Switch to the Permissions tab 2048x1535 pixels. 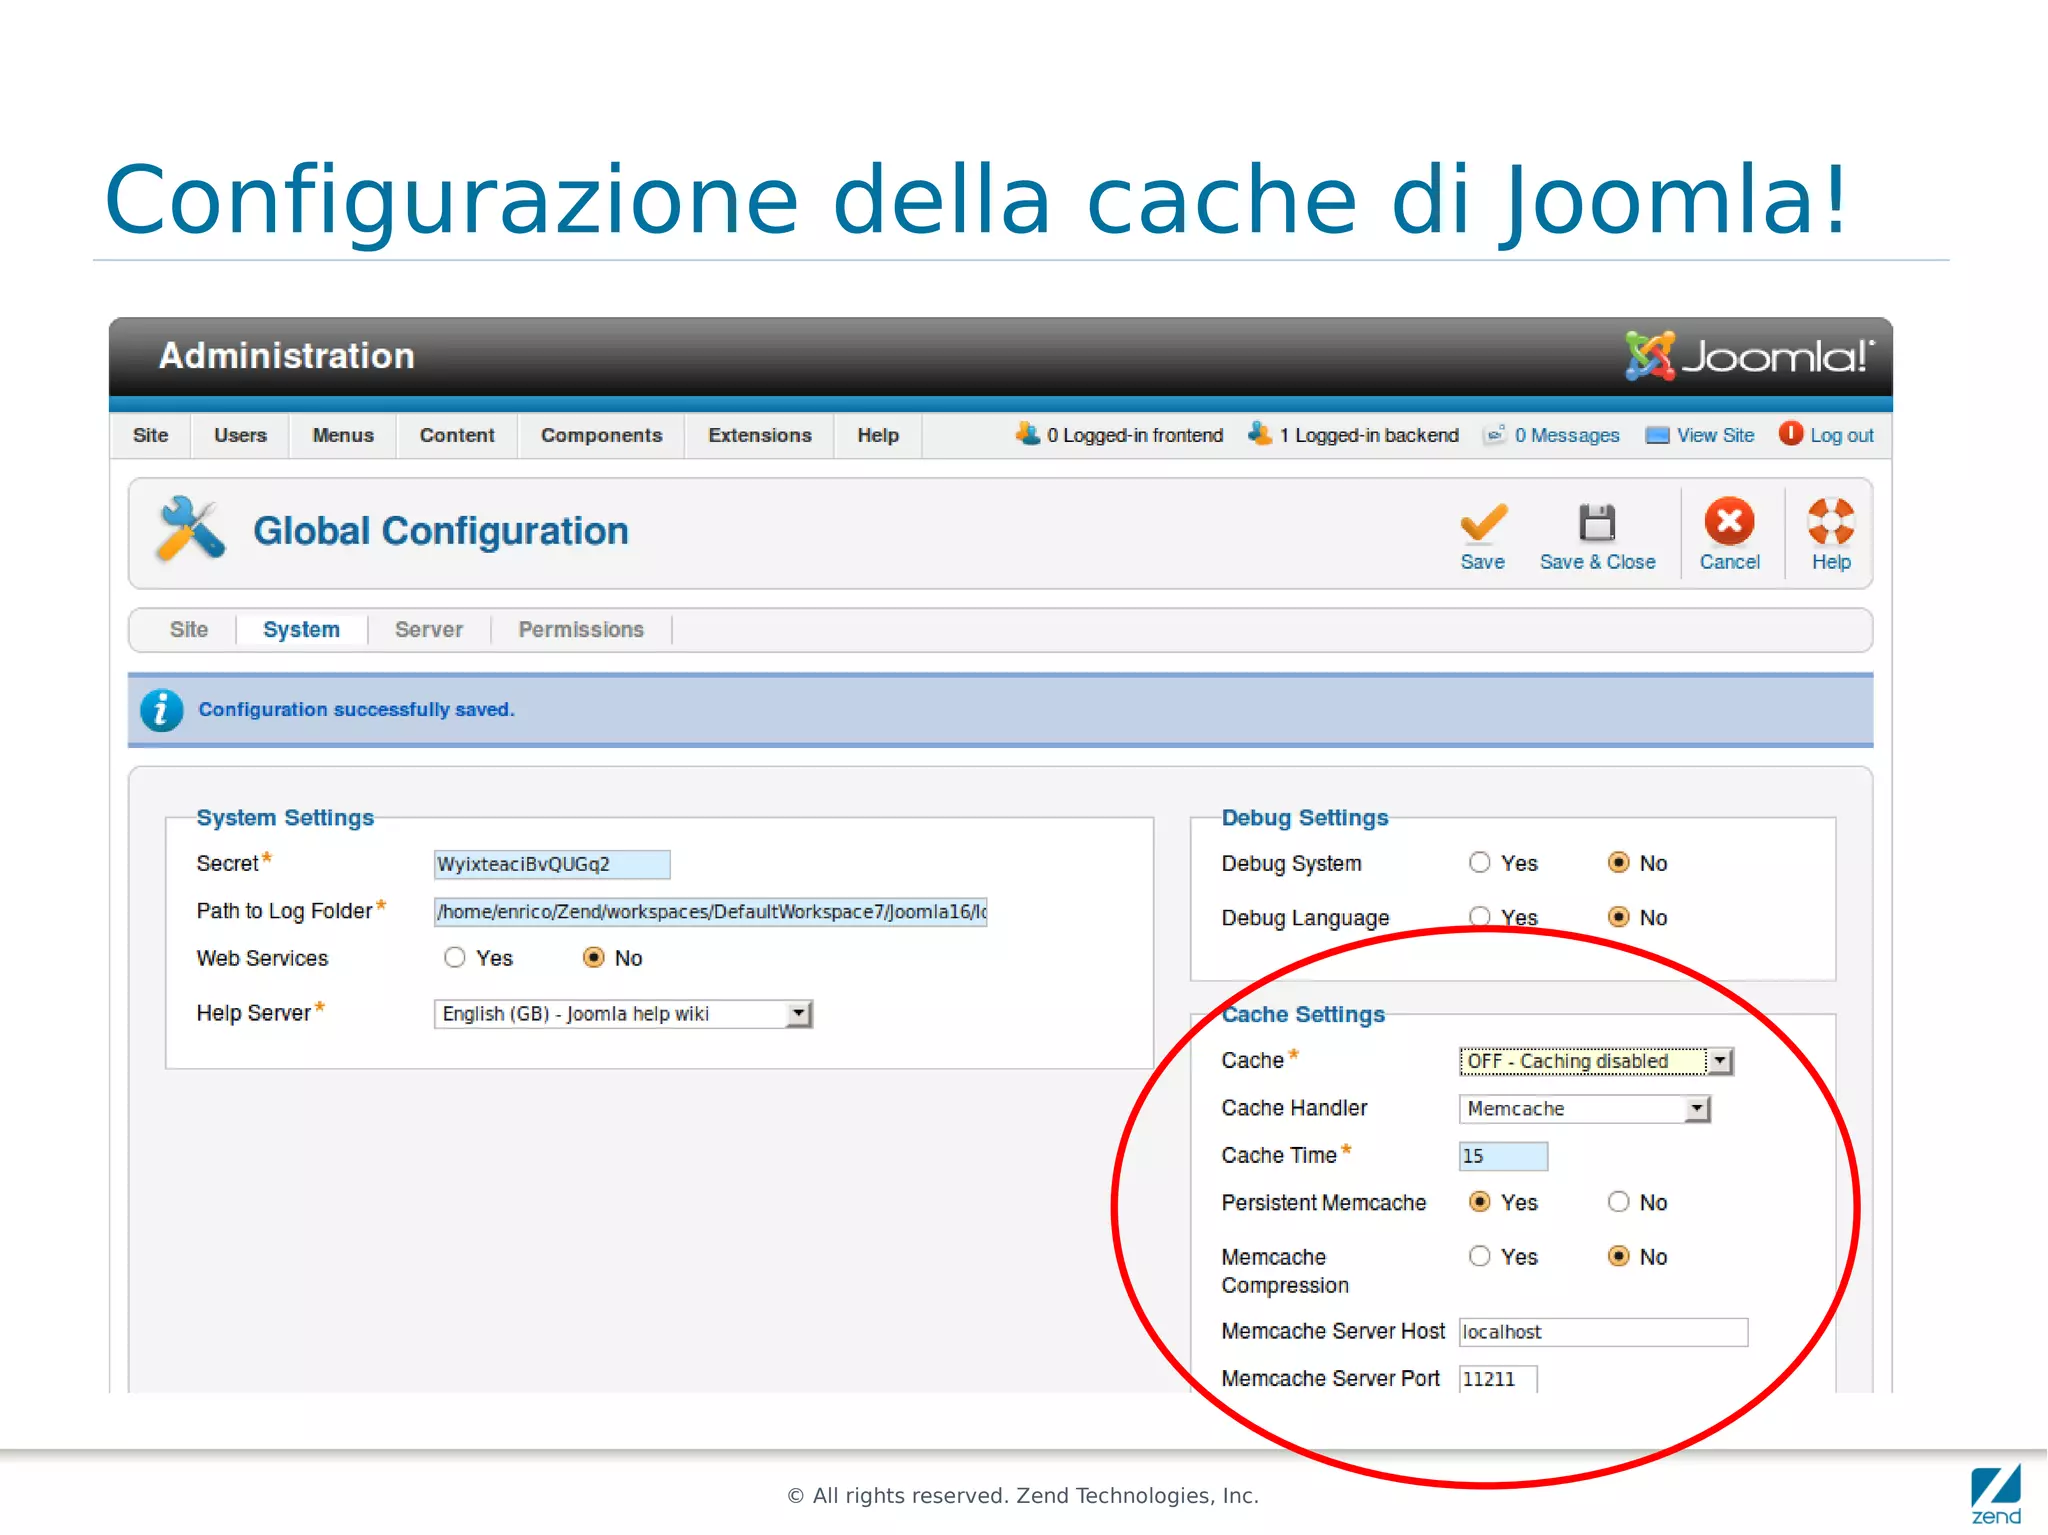pos(581,629)
